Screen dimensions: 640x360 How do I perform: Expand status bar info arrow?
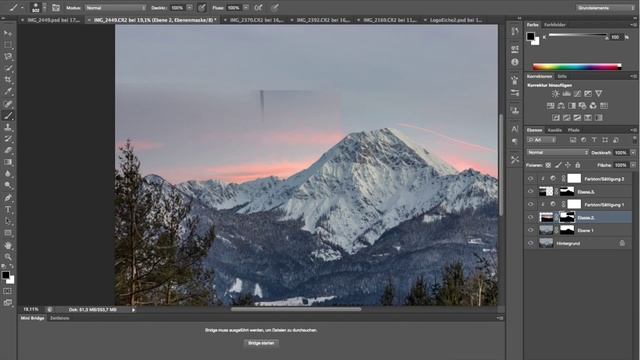[133, 310]
